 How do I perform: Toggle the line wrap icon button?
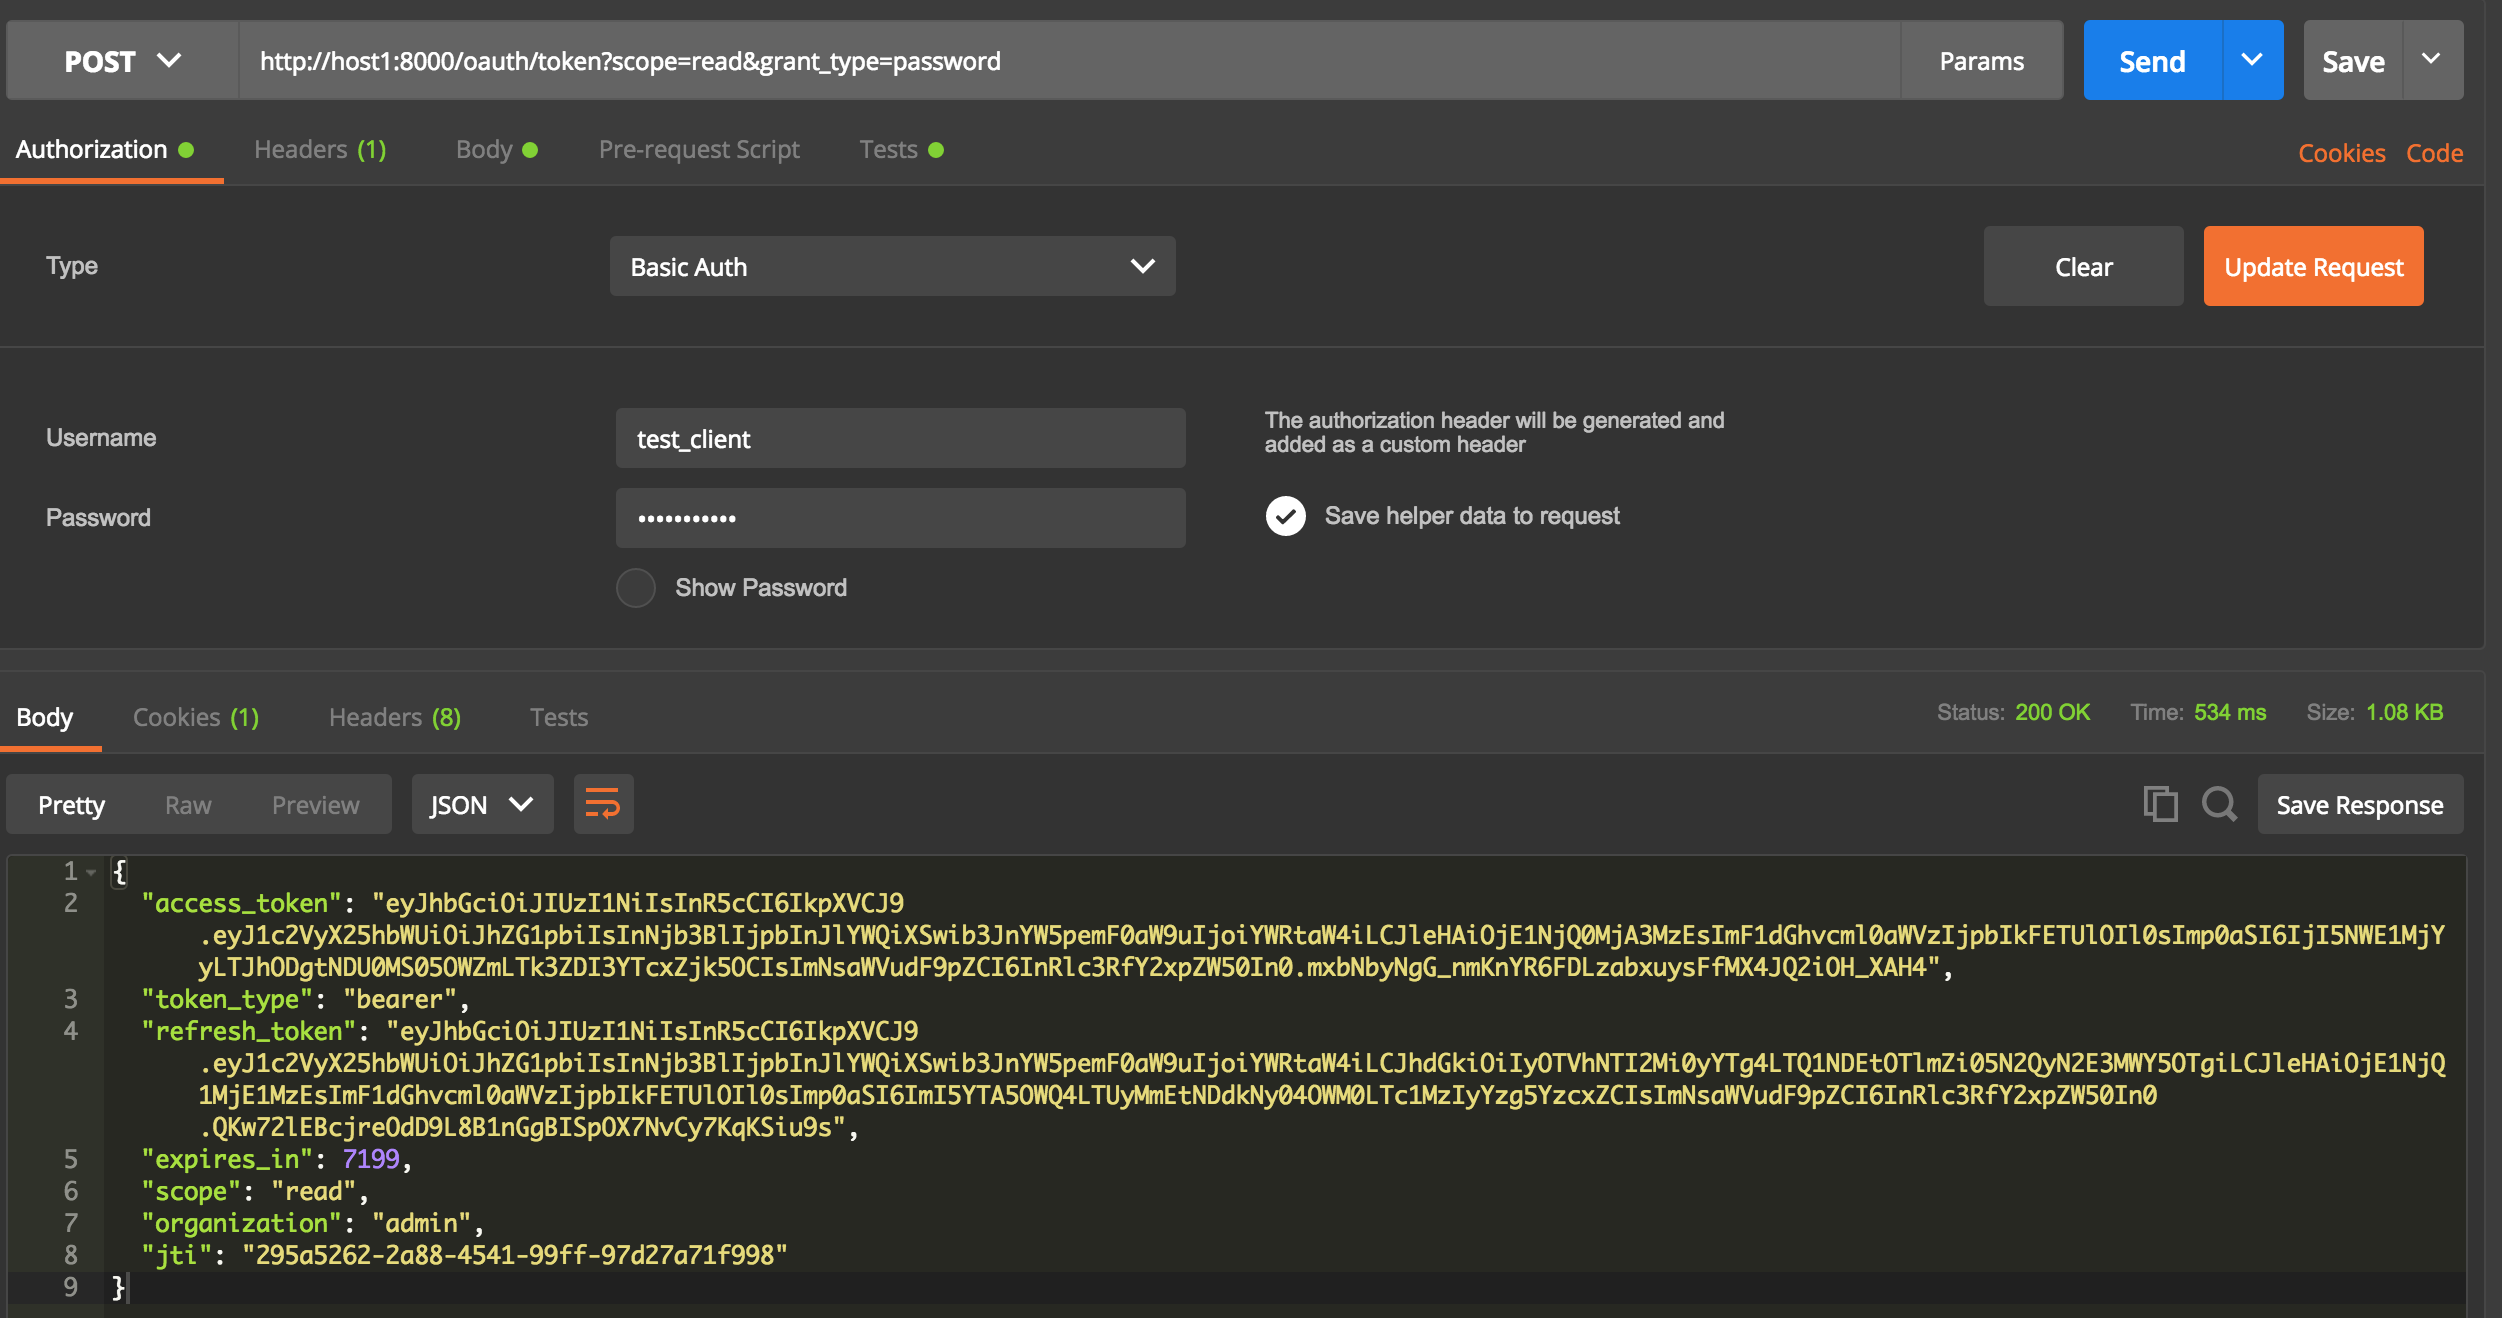(603, 804)
